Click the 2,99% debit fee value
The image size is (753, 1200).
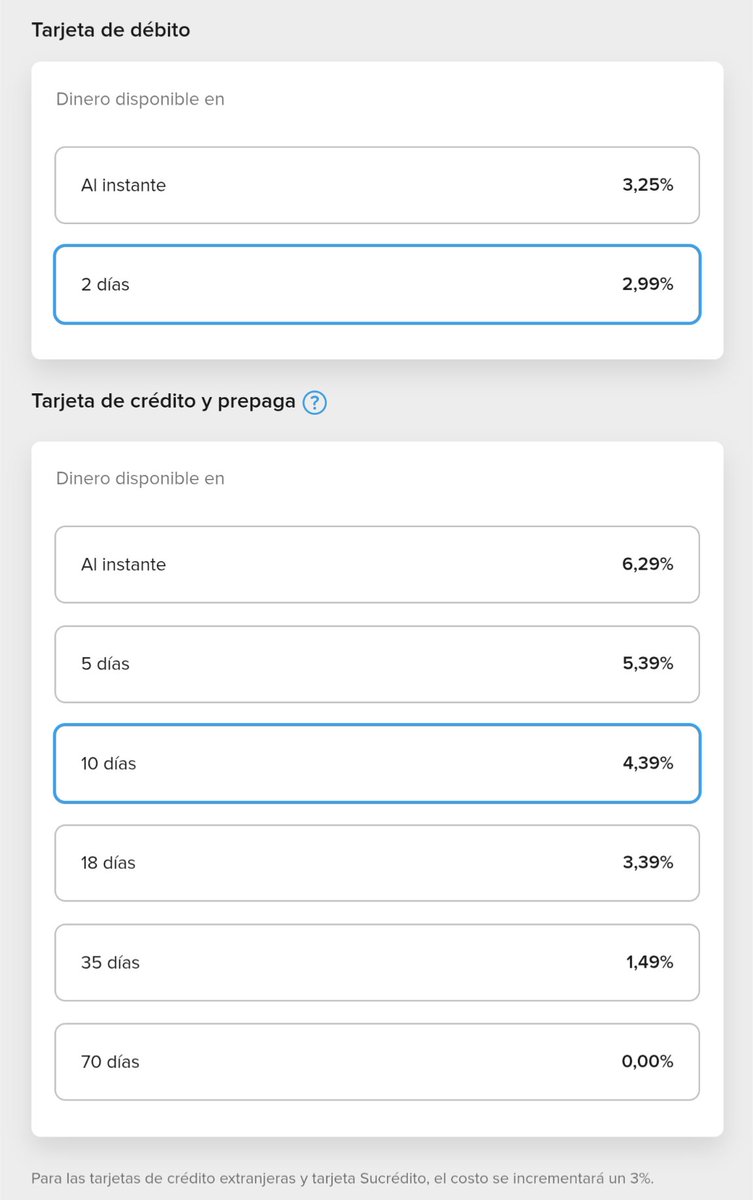pos(647,285)
